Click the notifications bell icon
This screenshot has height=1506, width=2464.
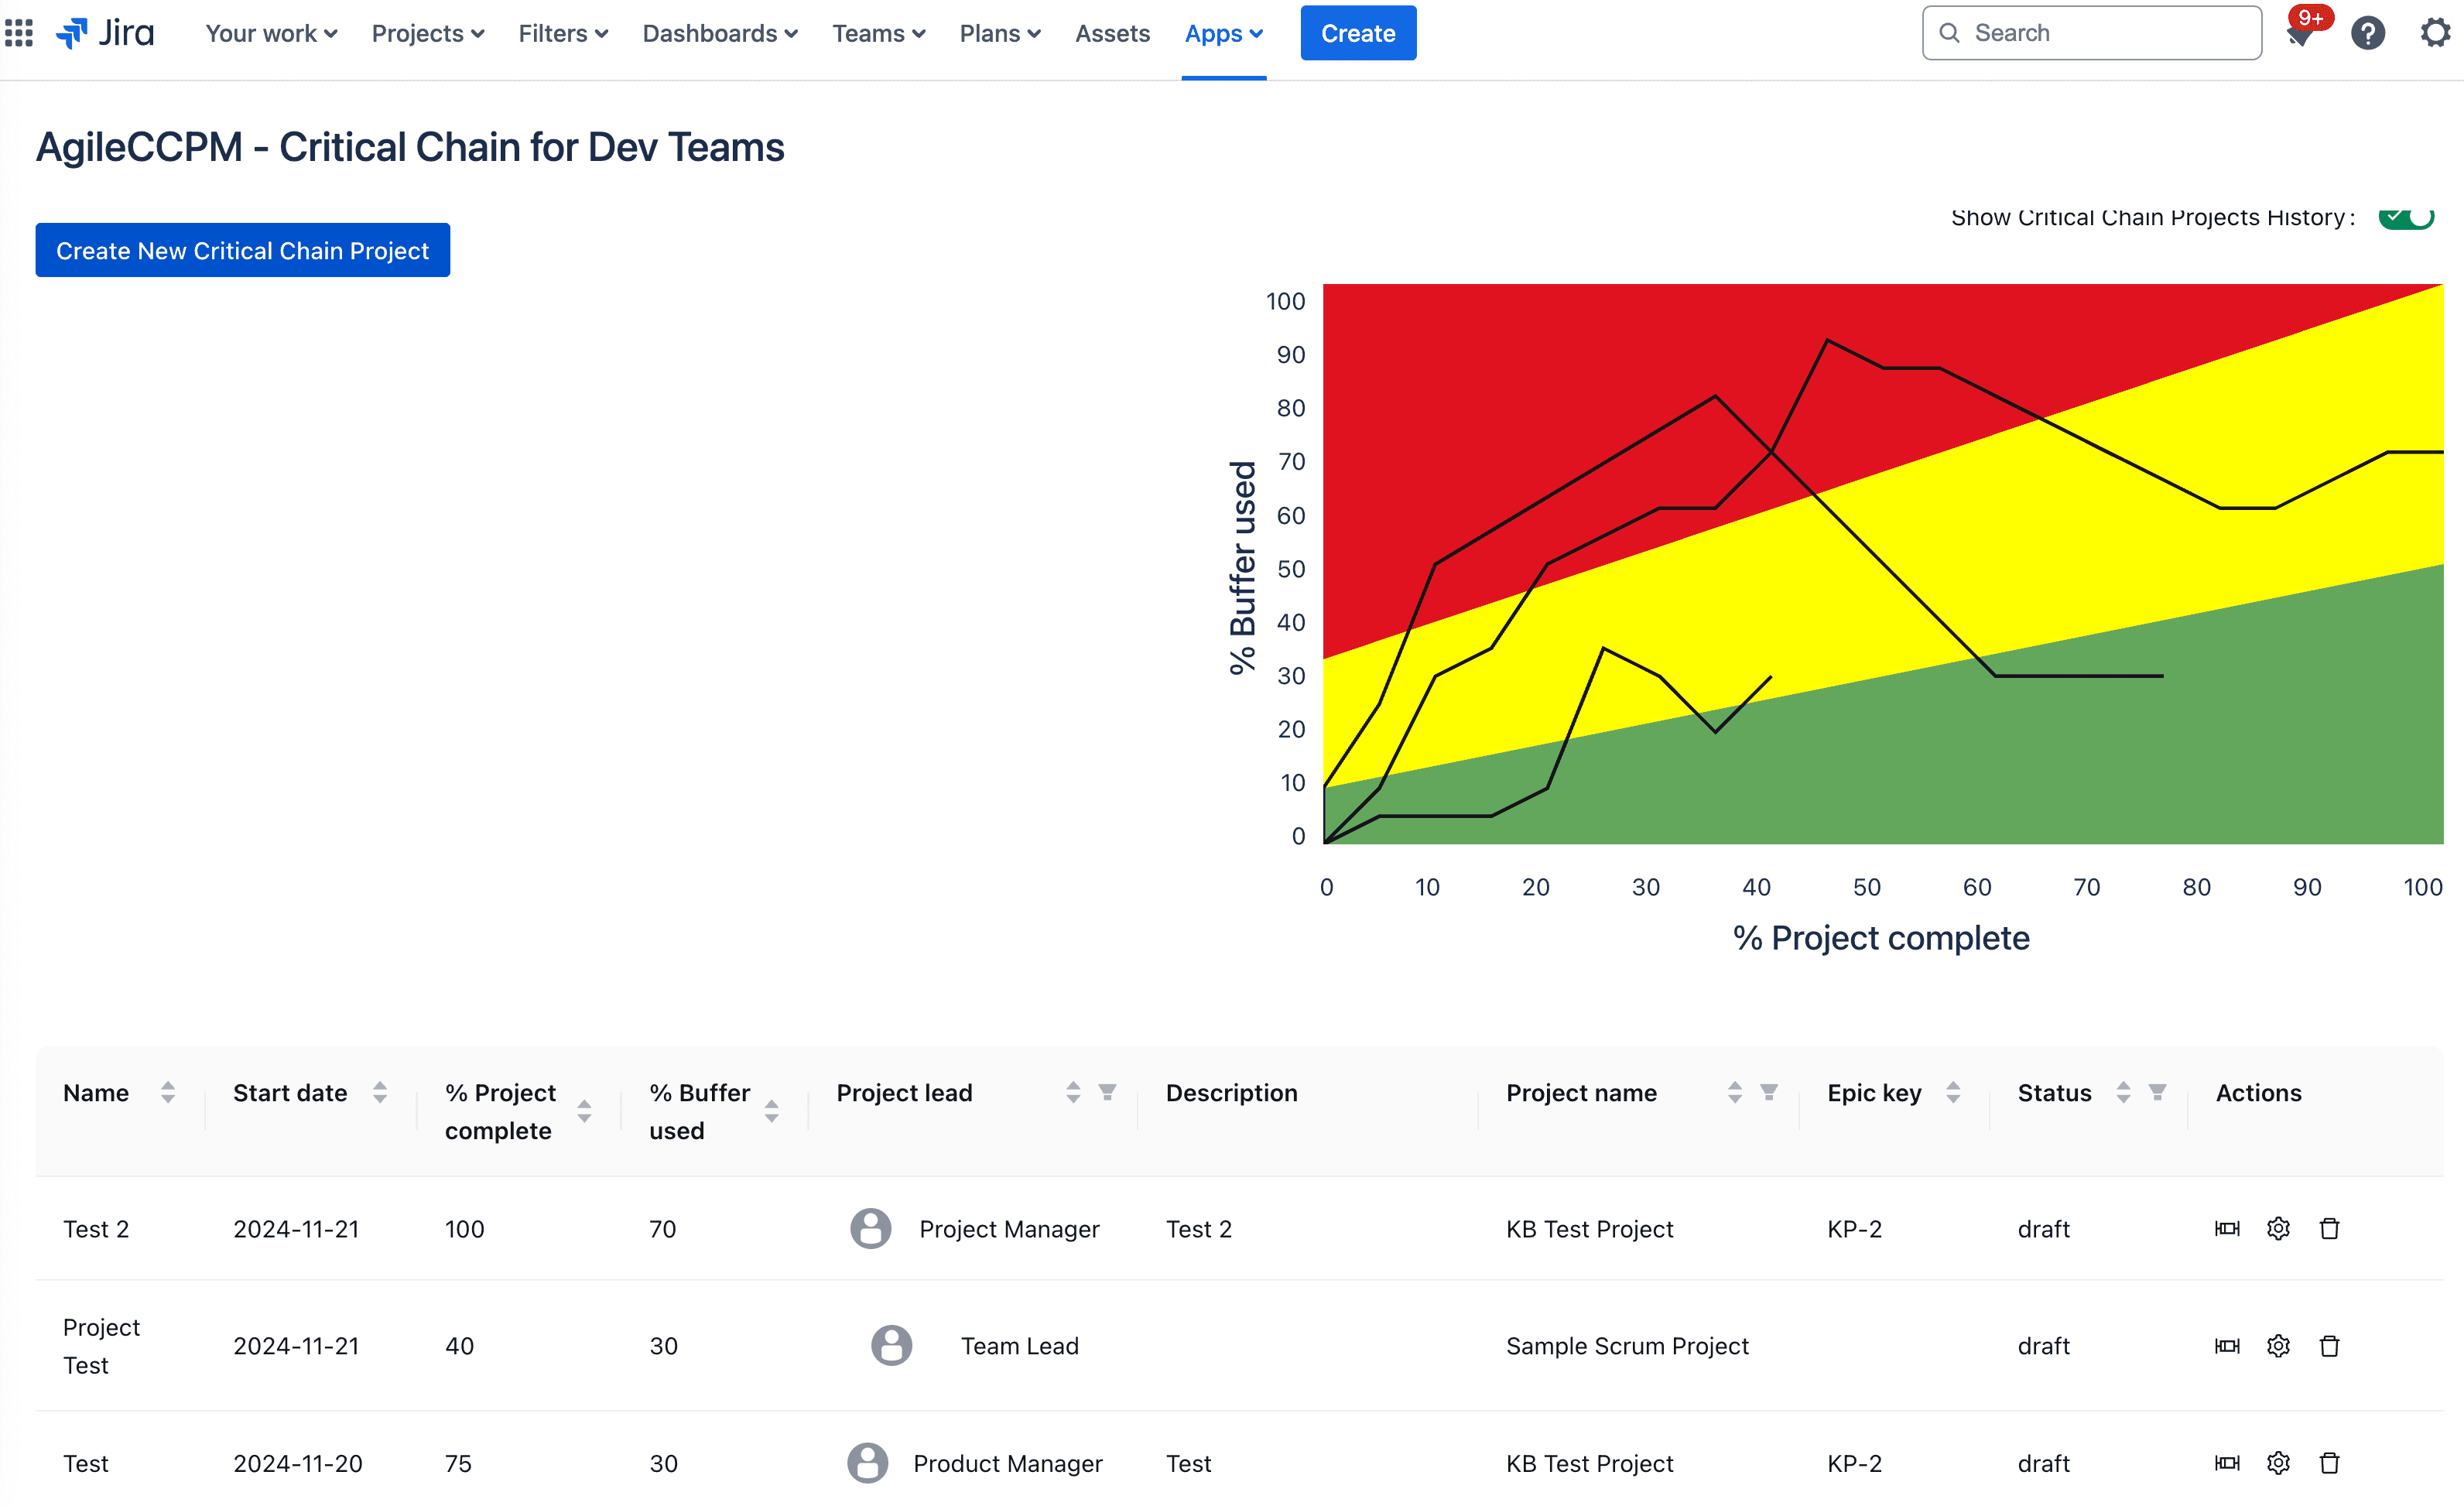[2299, 35]
